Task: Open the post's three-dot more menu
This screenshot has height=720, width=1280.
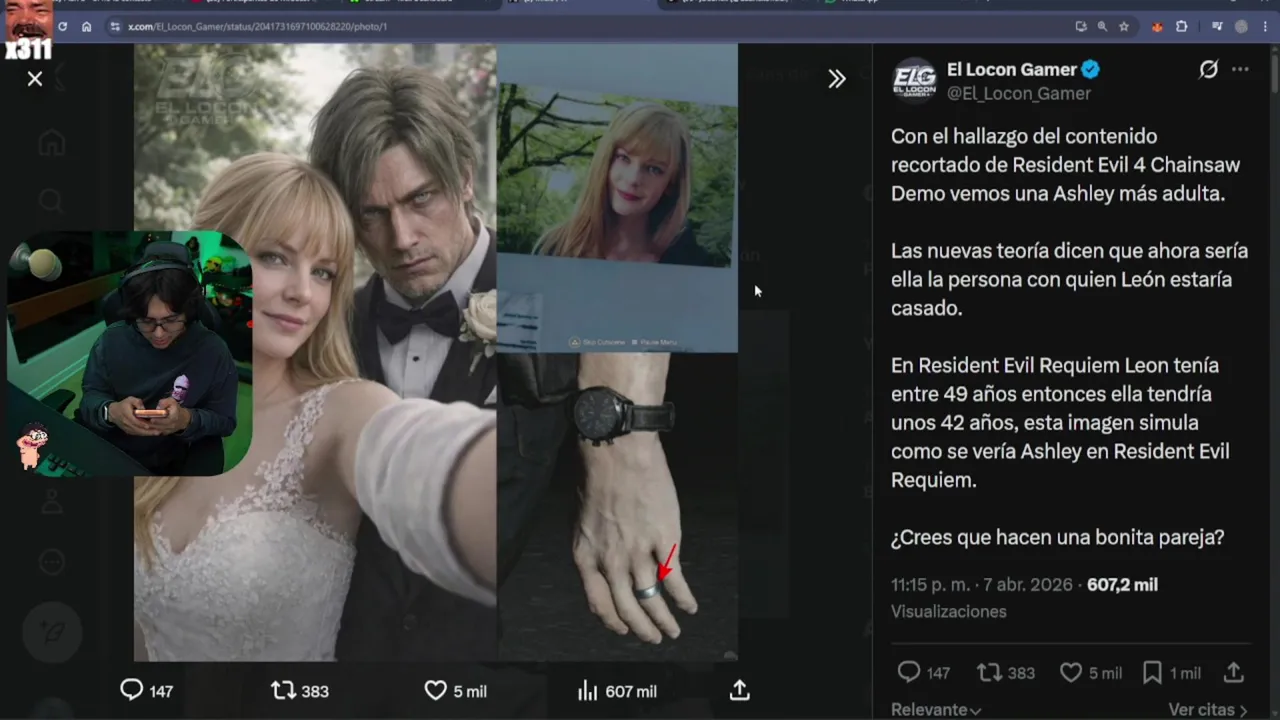Action: [1240, 69]
